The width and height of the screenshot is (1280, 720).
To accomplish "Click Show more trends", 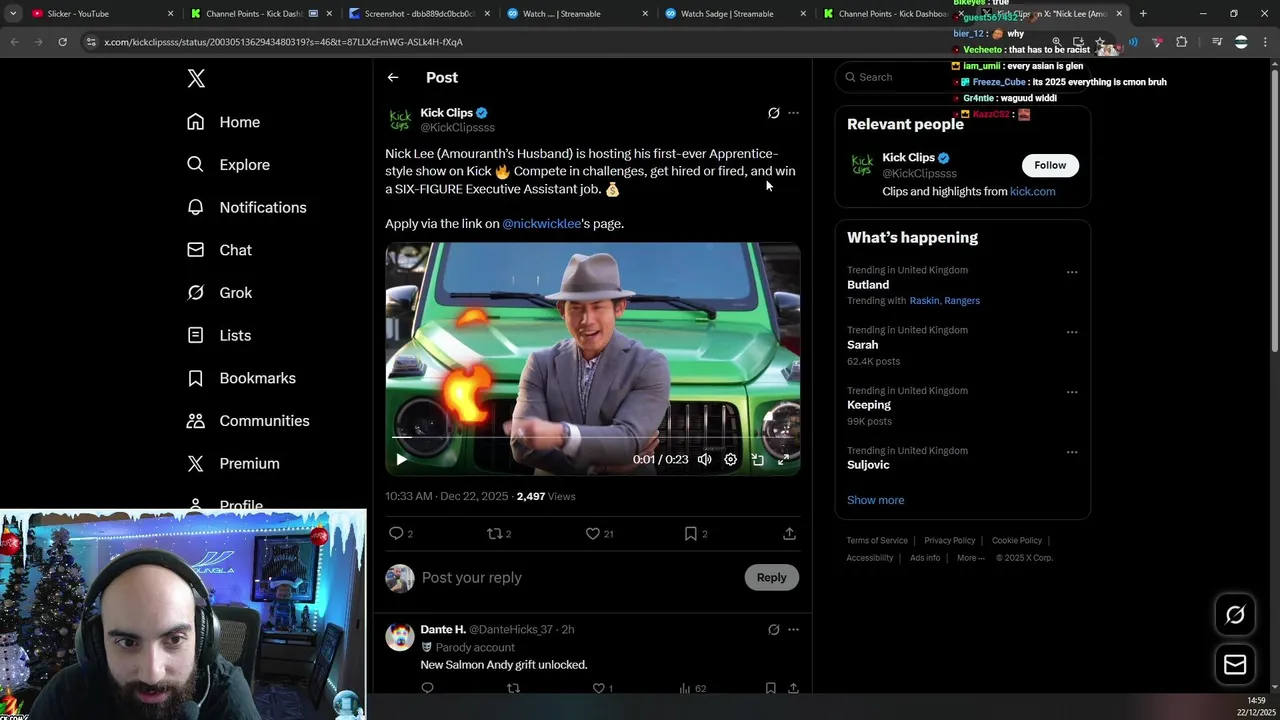I will (875, 500).
